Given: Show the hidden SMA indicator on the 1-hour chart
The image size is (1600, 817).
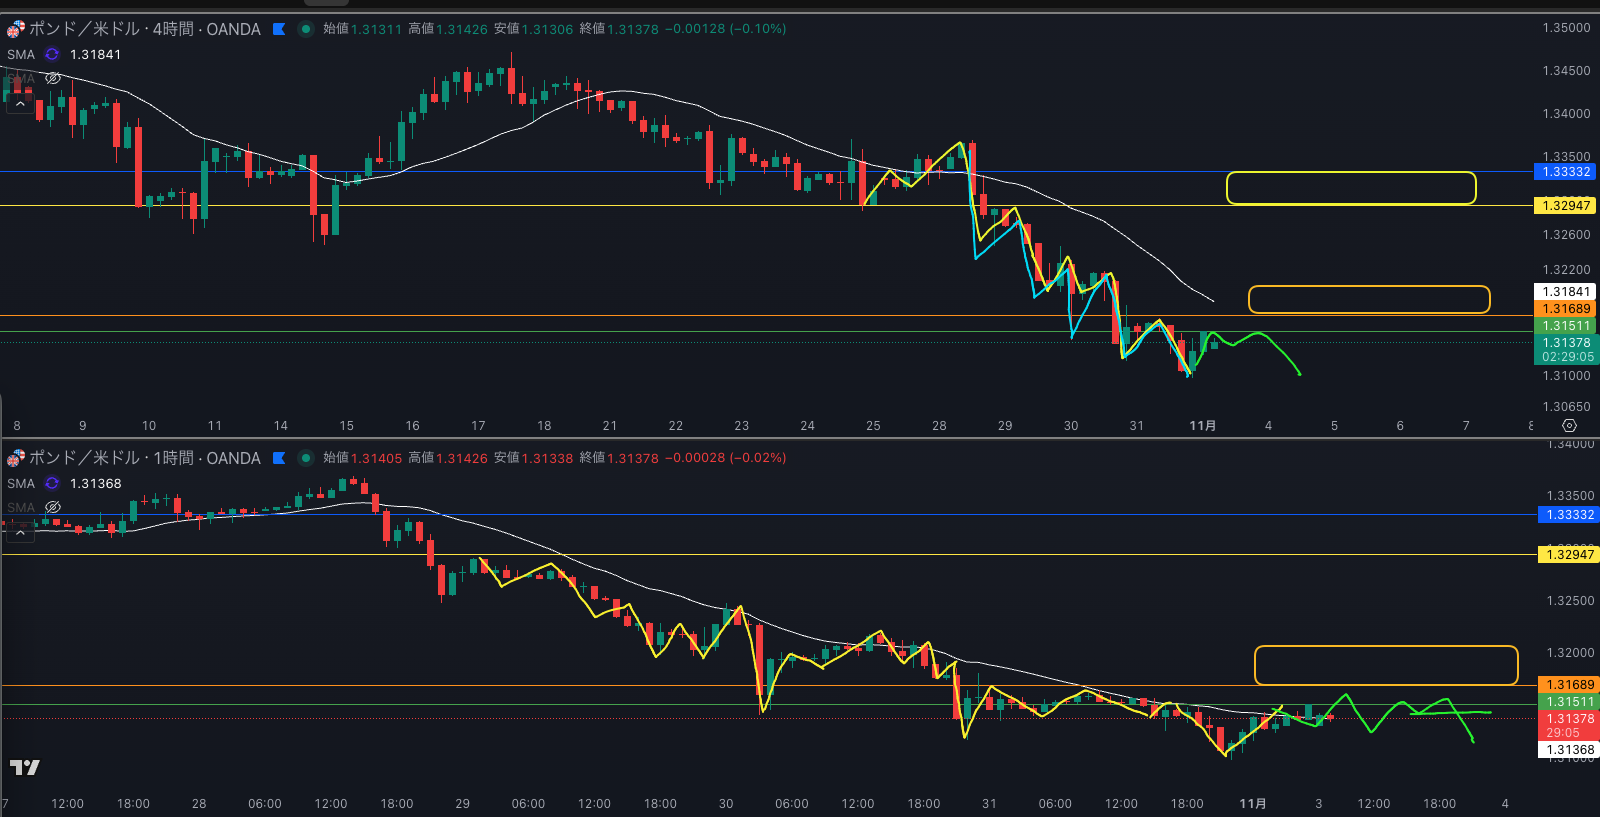Looking at the screenshot, I should [53, 507].
